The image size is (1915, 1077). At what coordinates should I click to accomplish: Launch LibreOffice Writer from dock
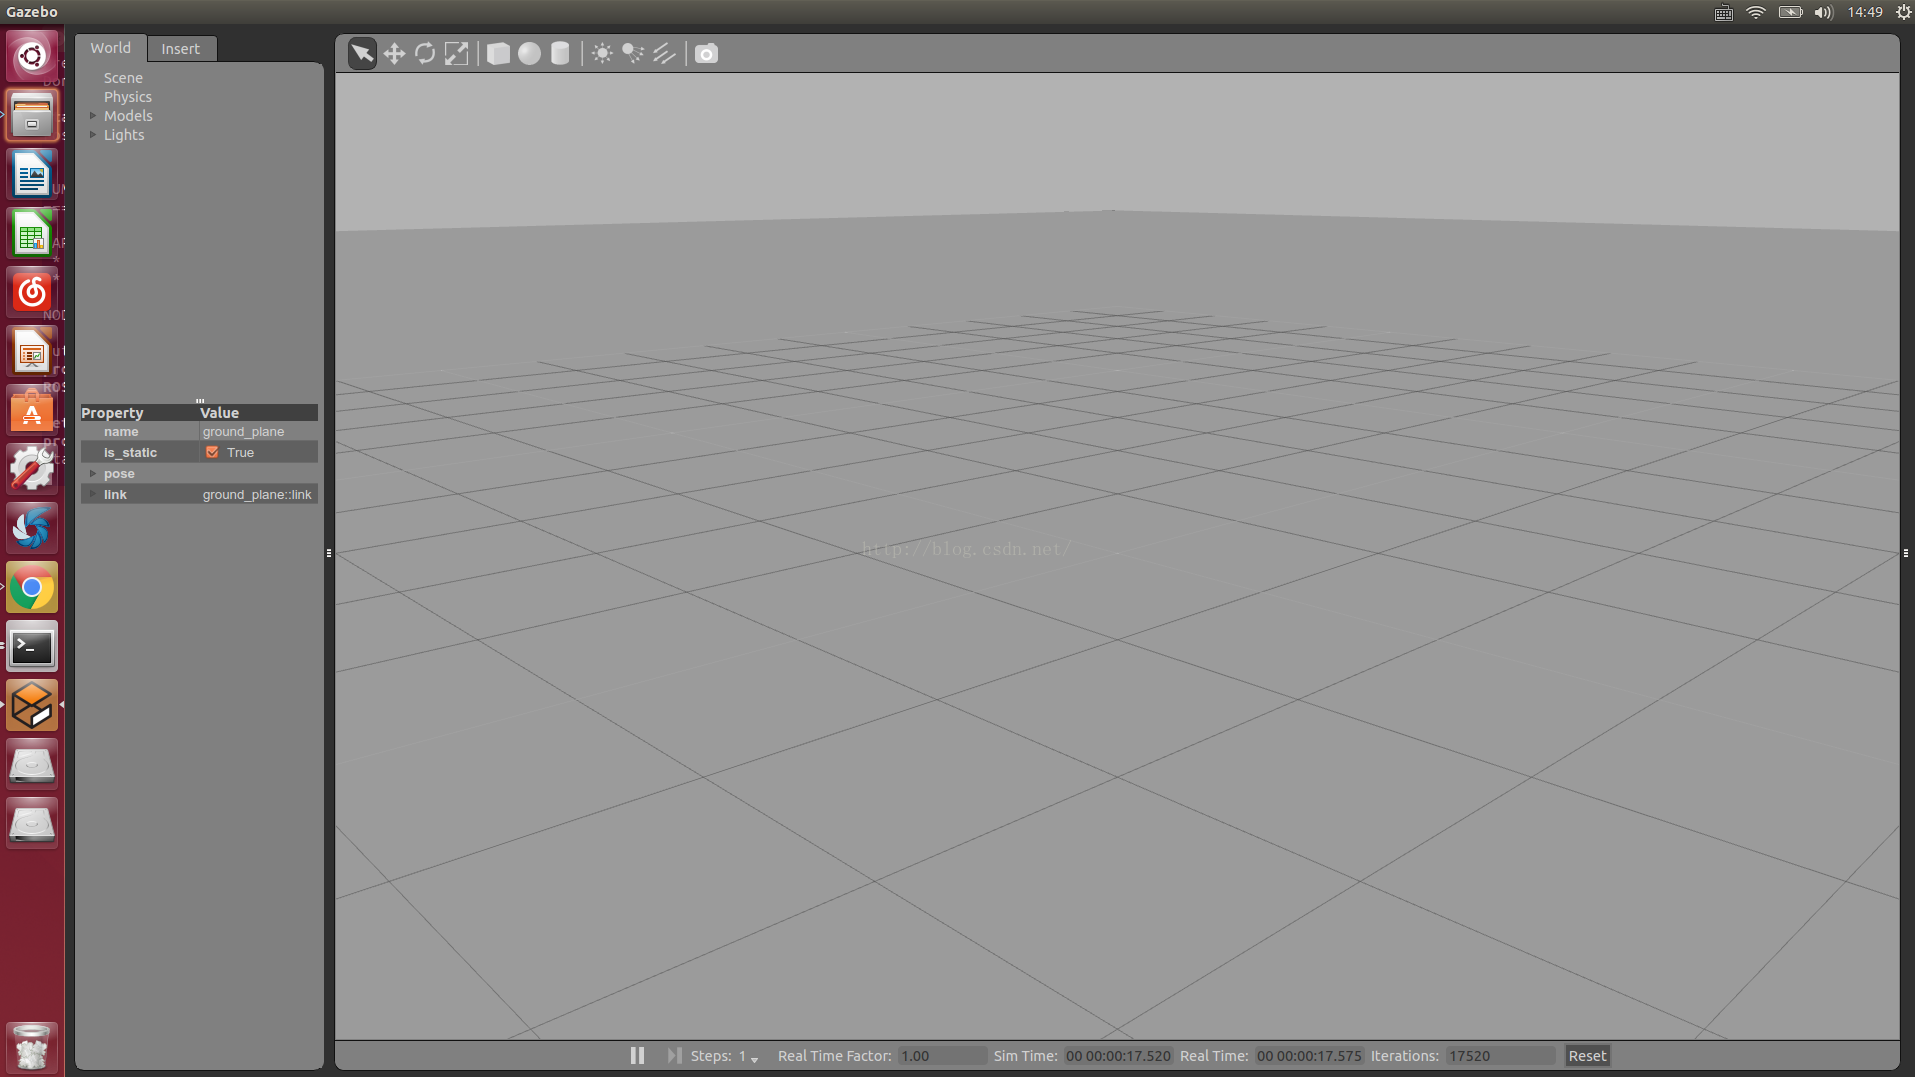pyautogui.click(x=32, y=175)
